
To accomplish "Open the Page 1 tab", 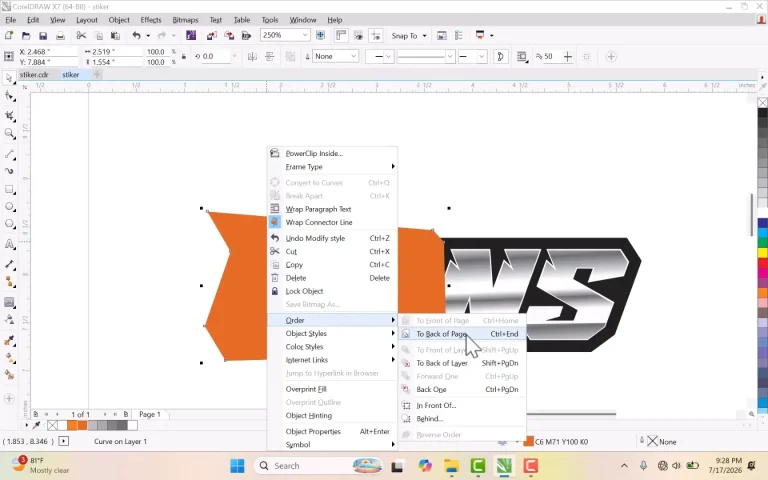I will (x=150, y=414).
